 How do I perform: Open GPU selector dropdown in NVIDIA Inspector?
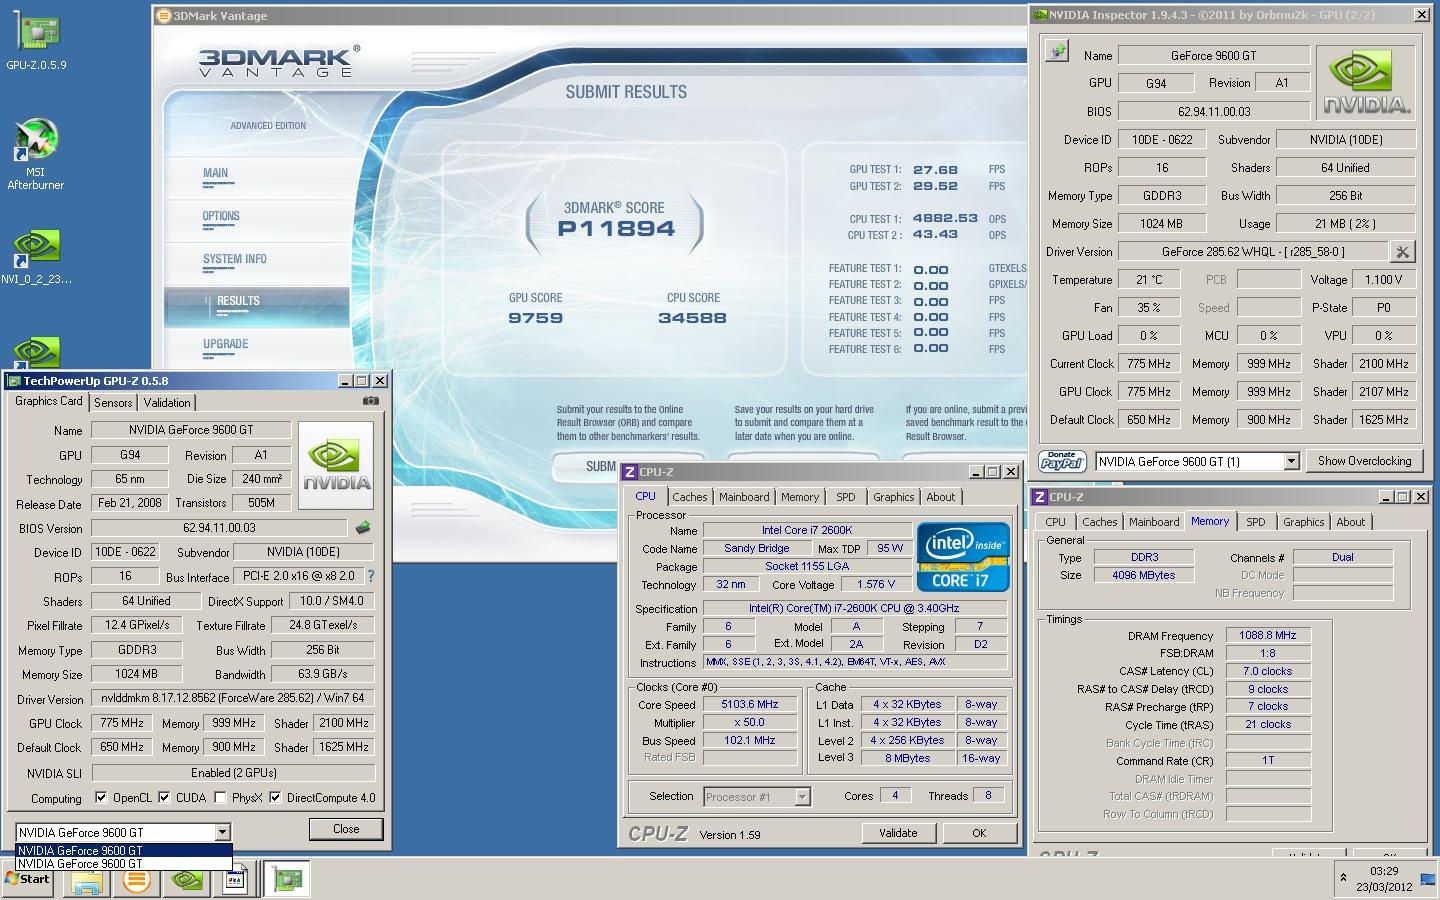pos(1291,461)
